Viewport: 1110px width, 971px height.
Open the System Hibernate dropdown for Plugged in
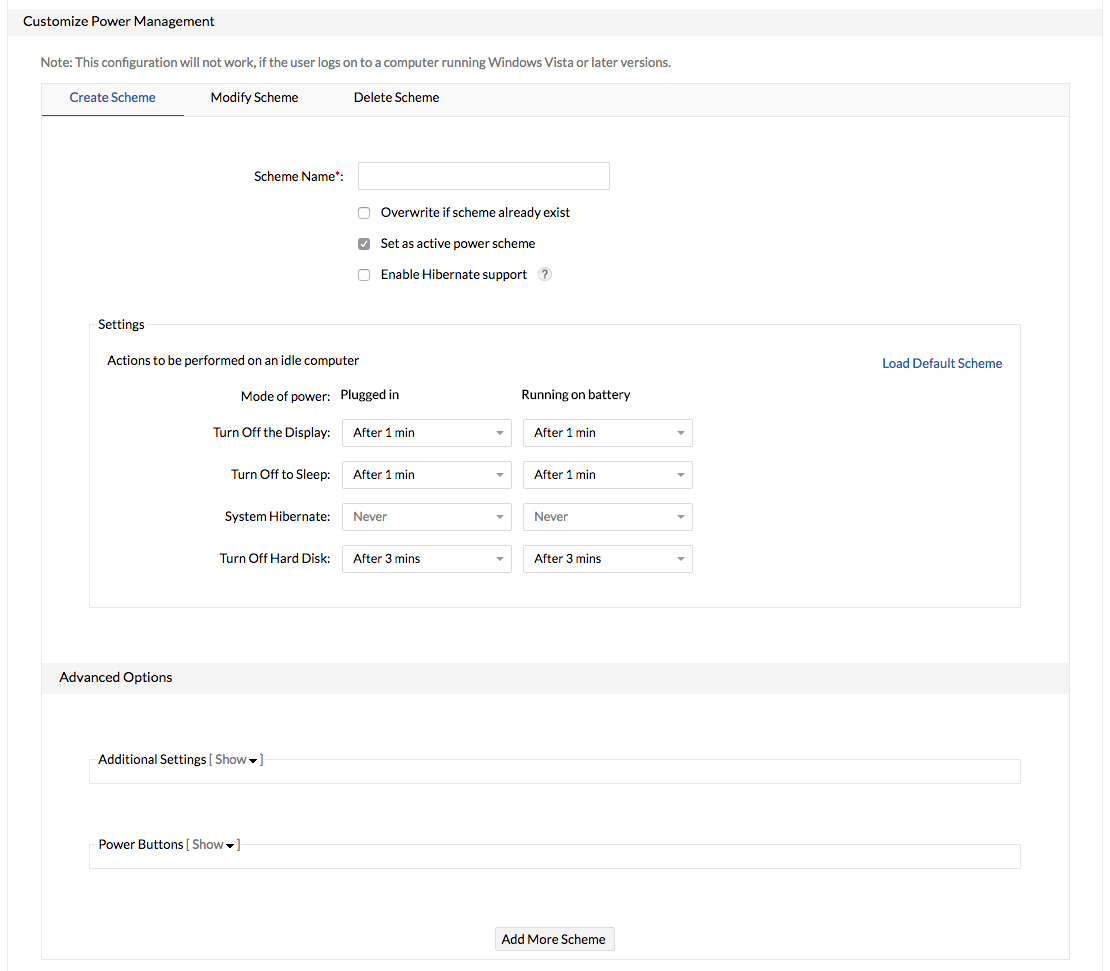427,516
